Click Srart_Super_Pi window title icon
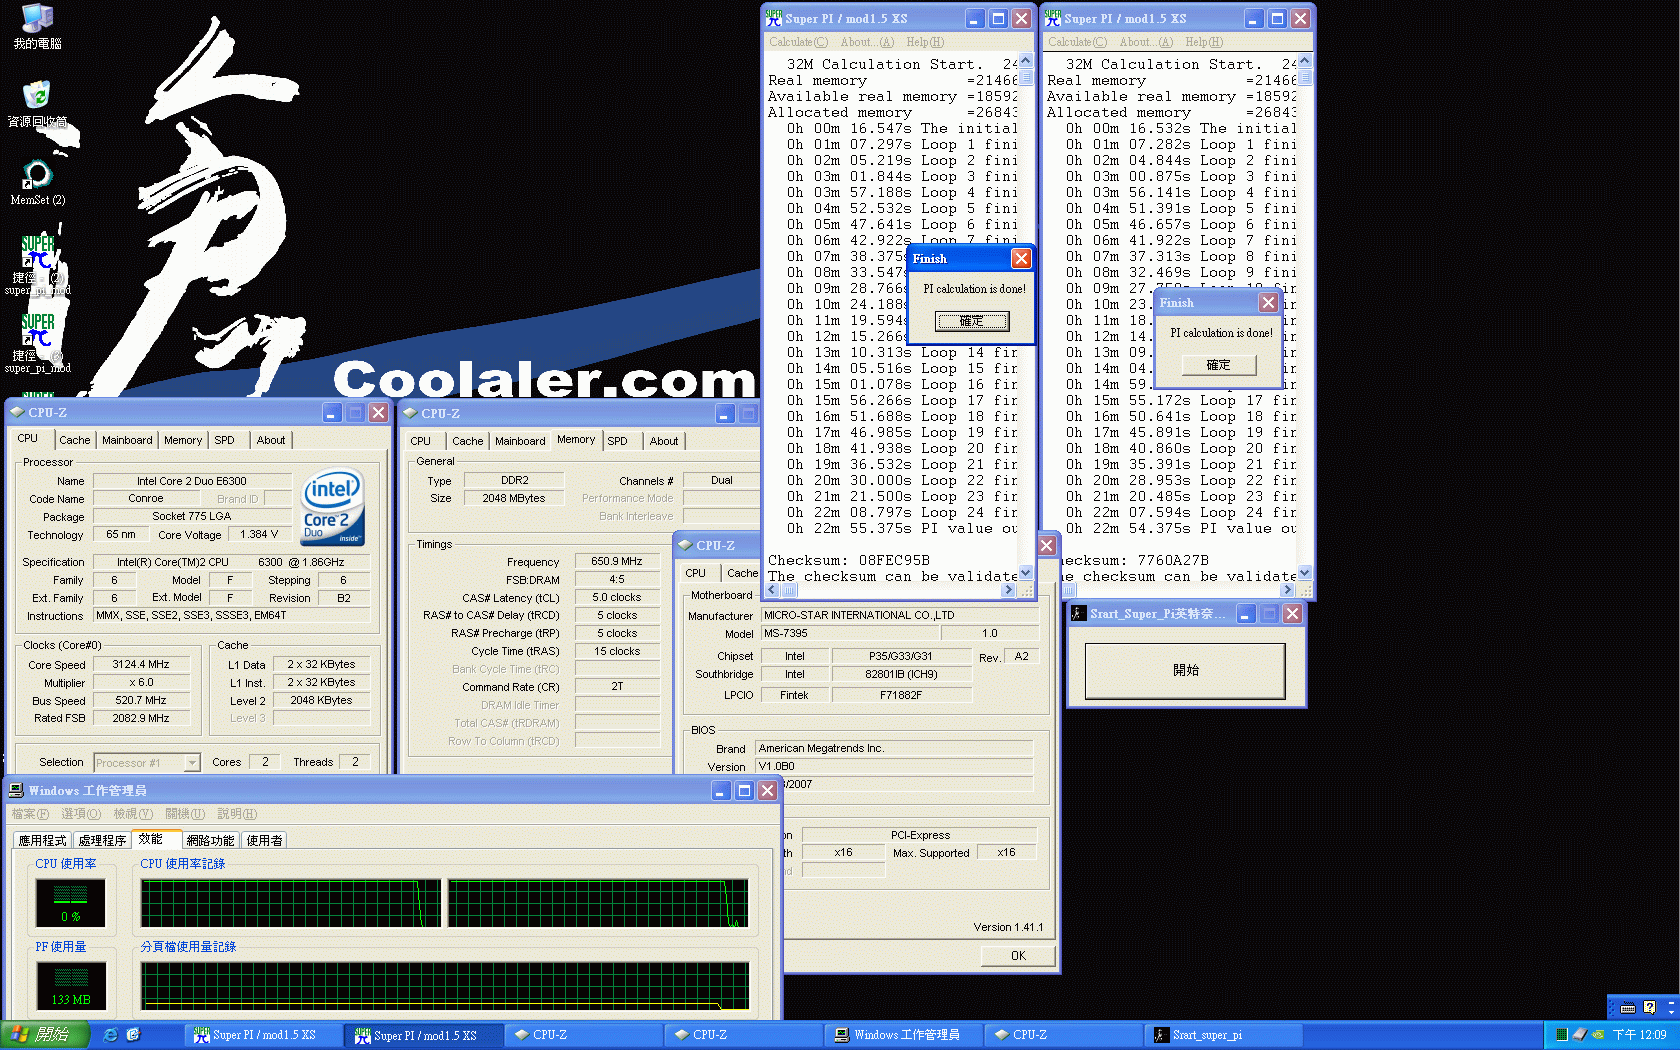Image resolution: width=1680 pixels, height=1050 pixels. coord(1079,614)
